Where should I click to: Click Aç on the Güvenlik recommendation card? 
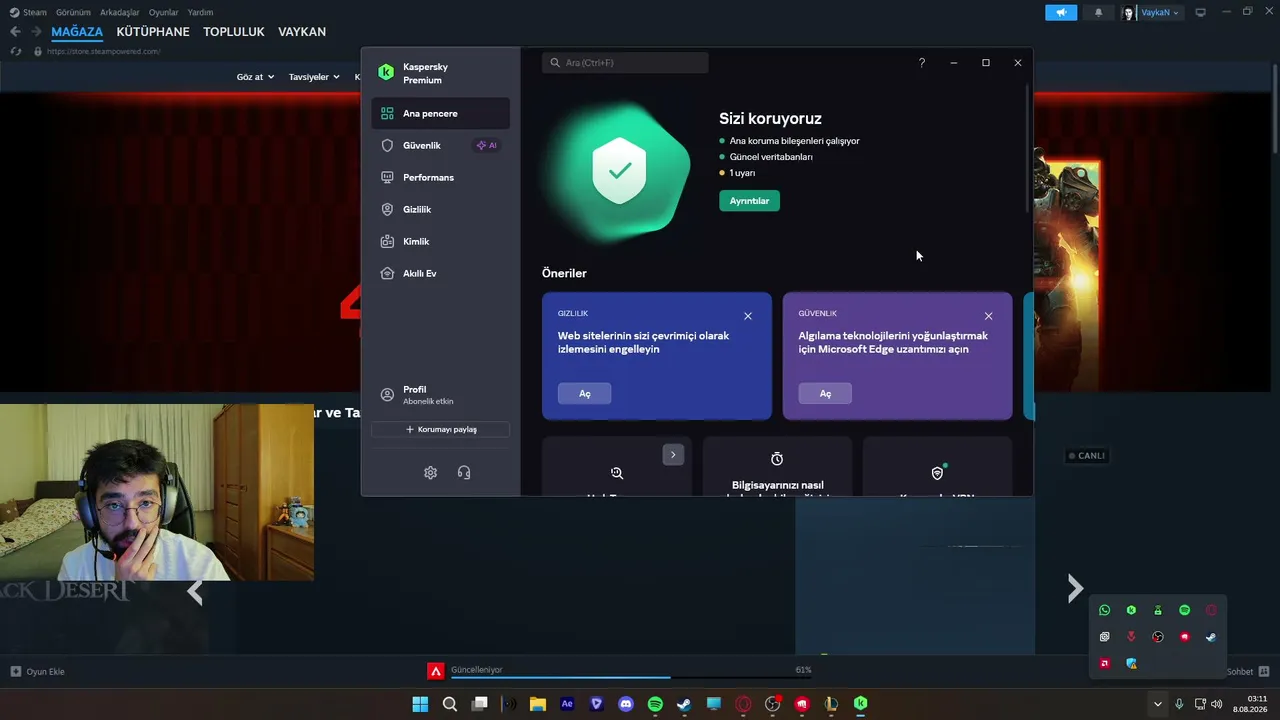click(825, 394)
